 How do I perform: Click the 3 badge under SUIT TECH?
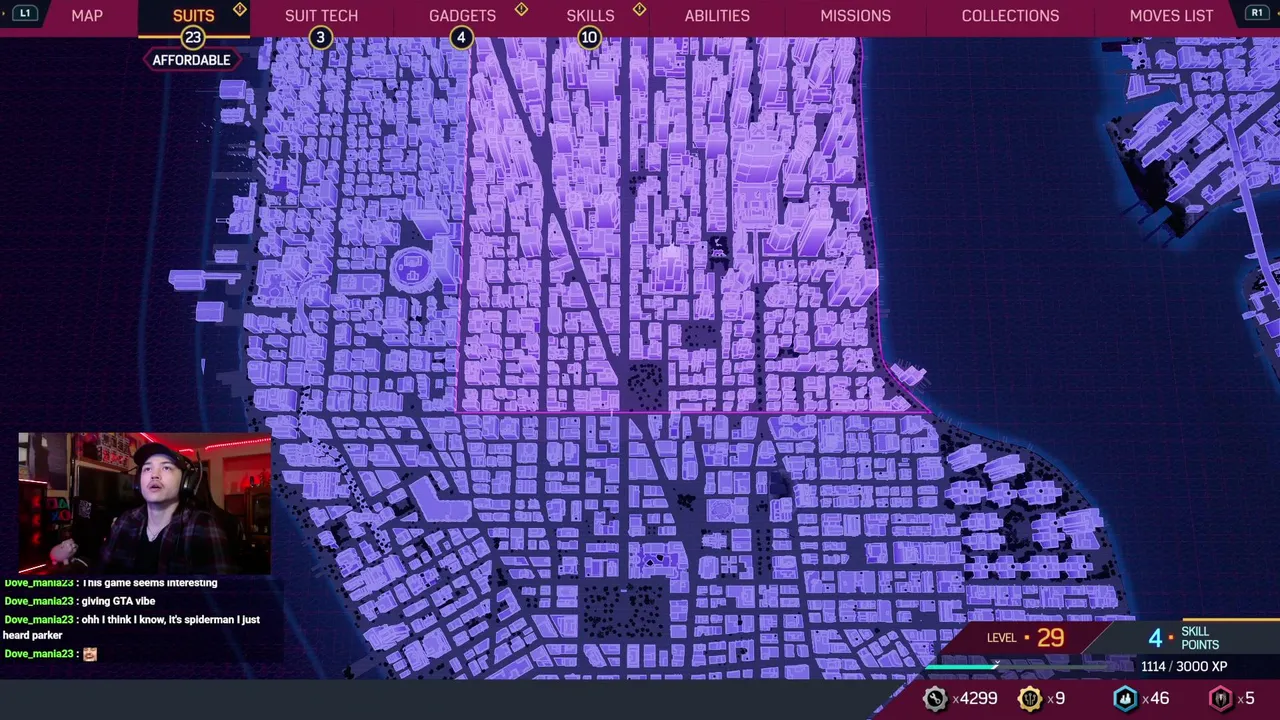pos(320,38)
